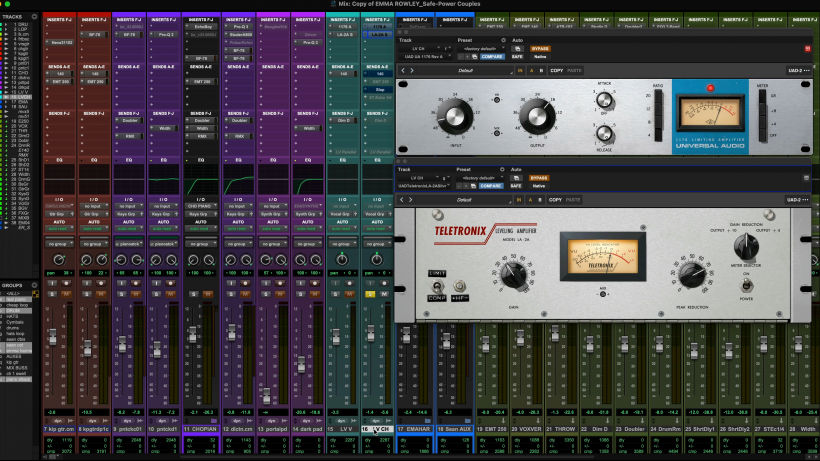The image size is (820, 461).
Task: Flip the LA-2A Power switch
Action: 747,285
